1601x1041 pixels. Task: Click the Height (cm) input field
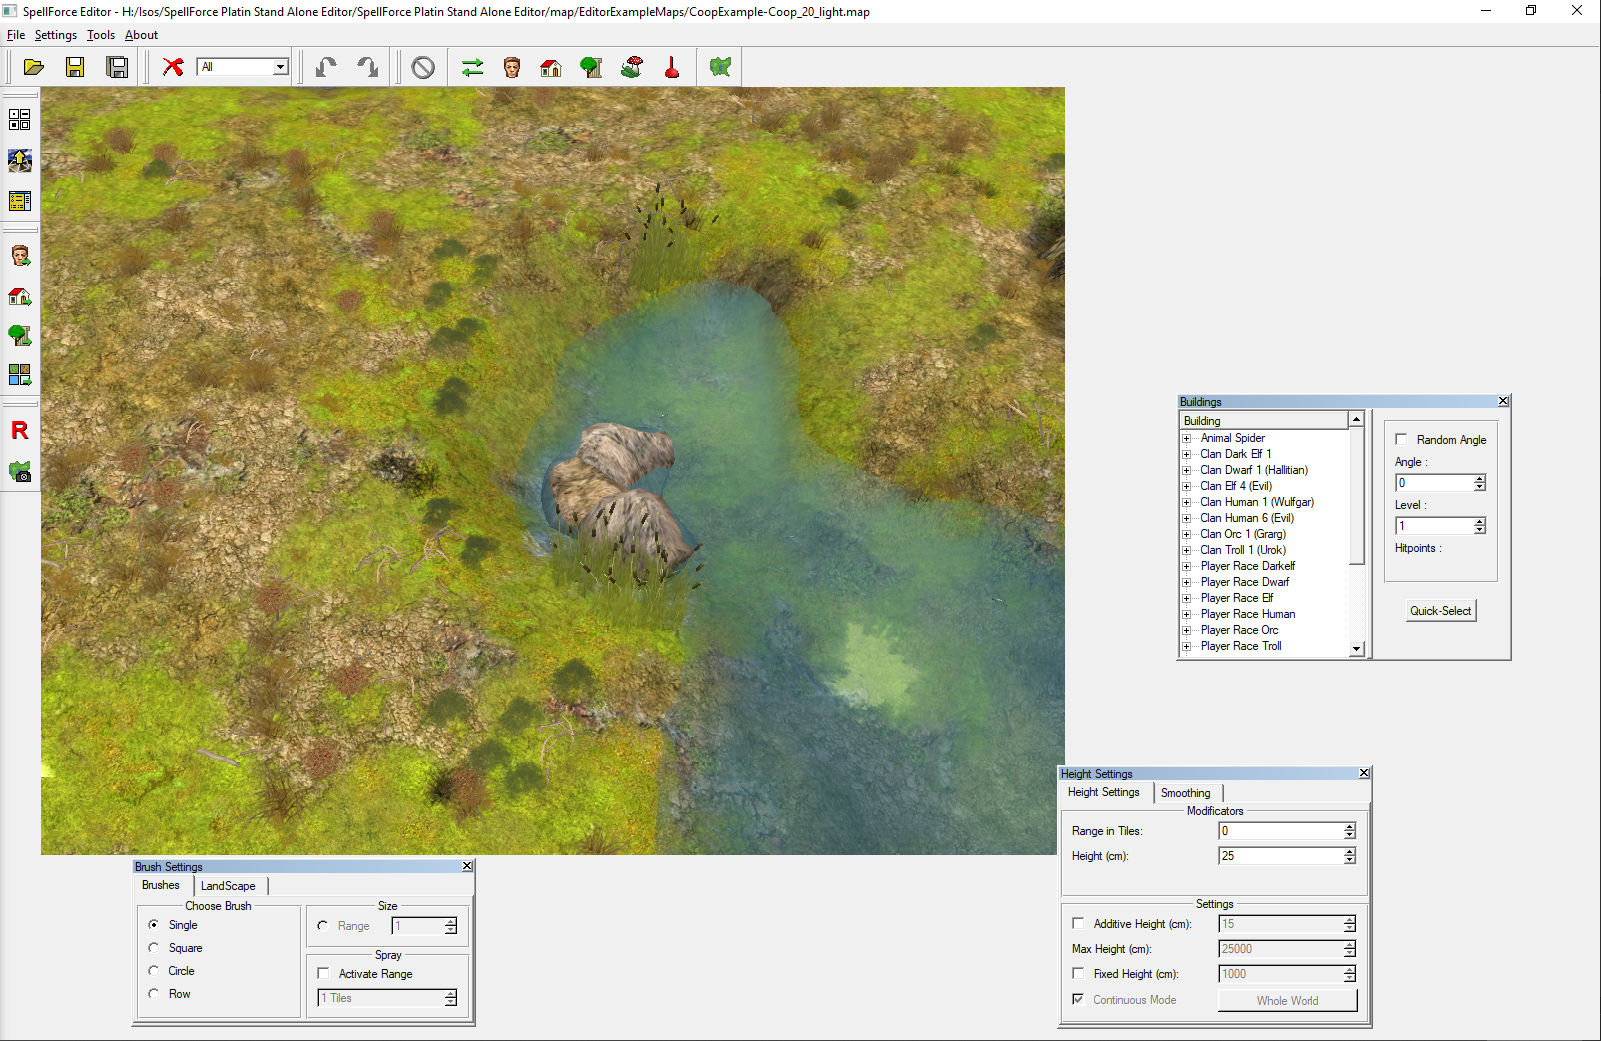point(1281,856)
